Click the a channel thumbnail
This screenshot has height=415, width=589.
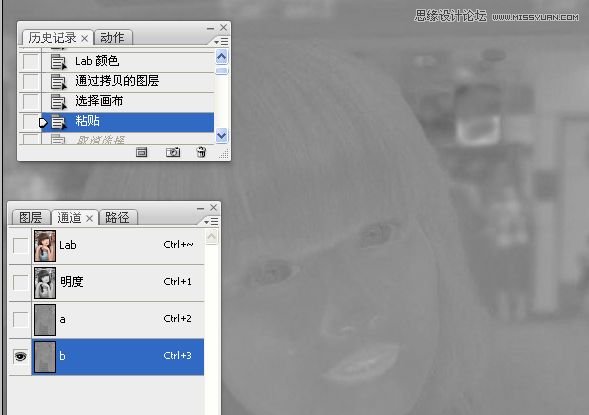45,320
